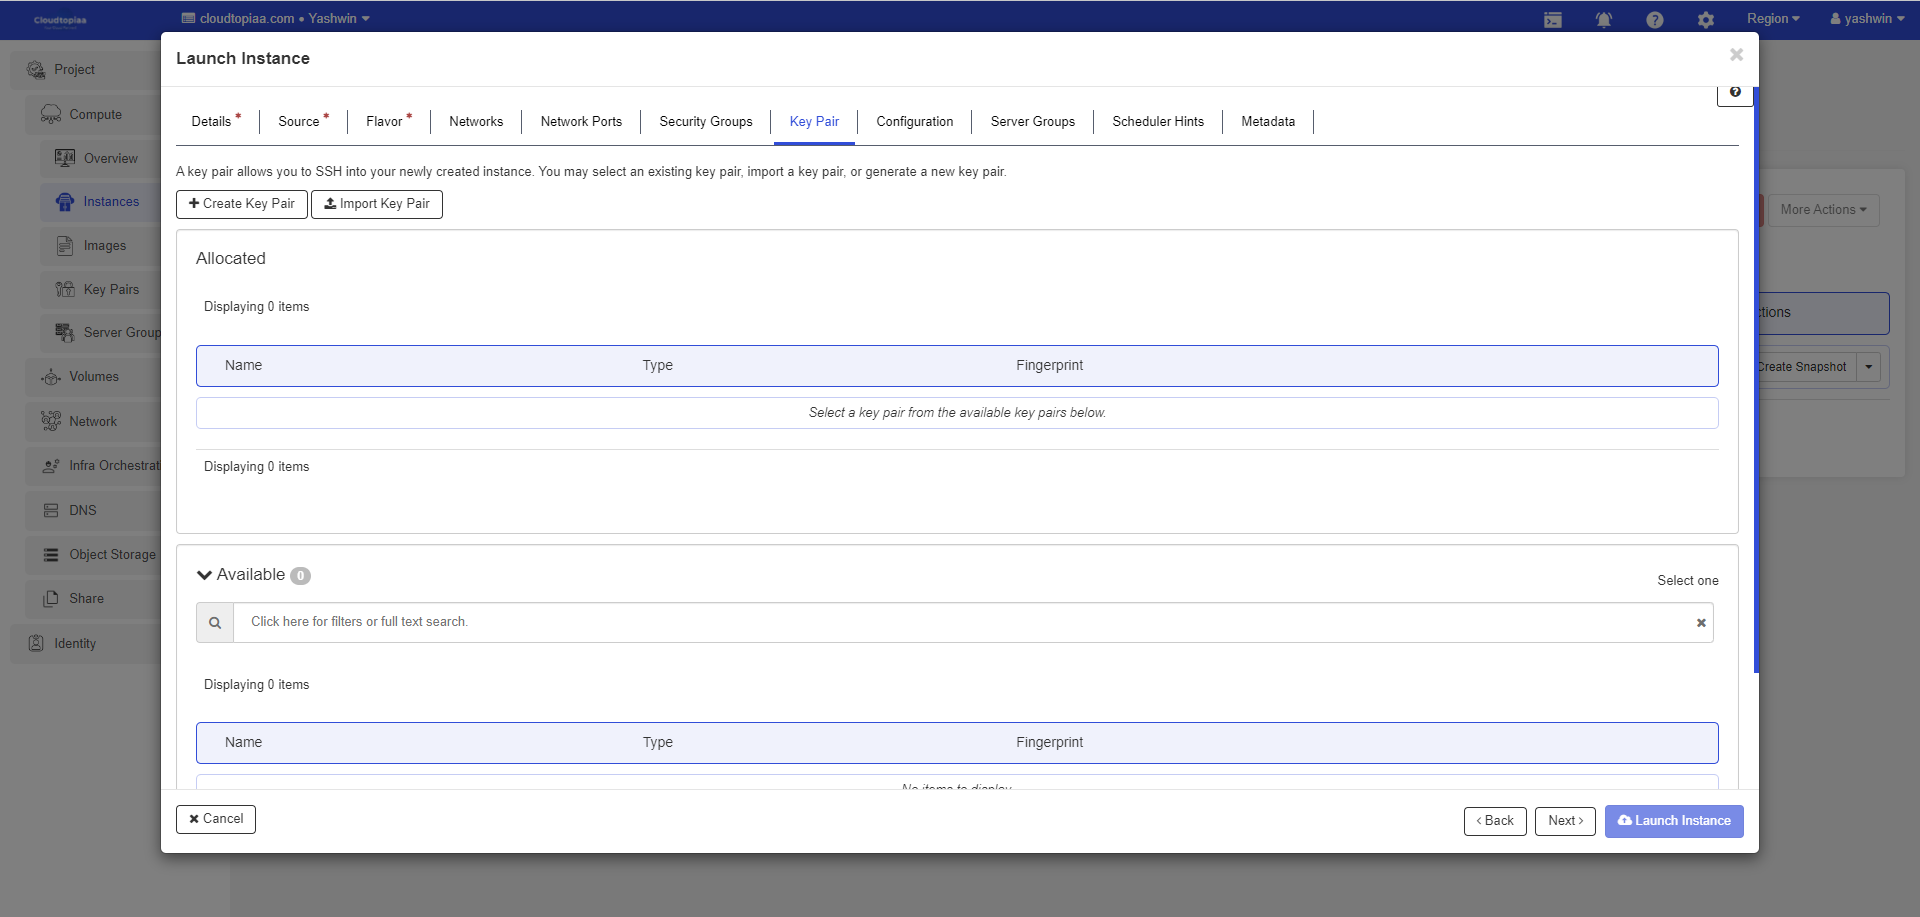Click the Import Key Pair button
The height and width of the screenshot is (917, 1920).
click(x=377, y=204)
